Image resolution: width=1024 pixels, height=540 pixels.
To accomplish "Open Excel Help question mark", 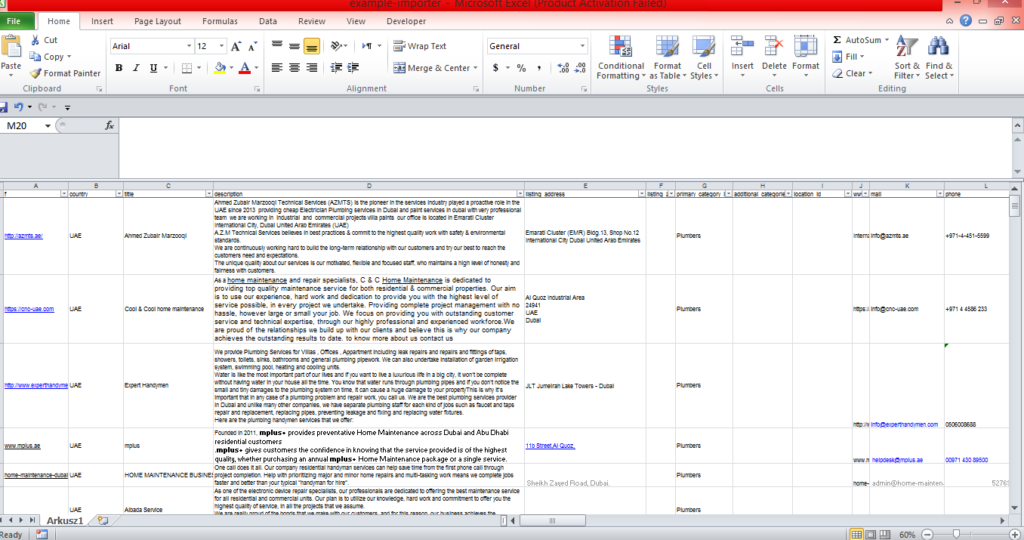I will [966, 21].
